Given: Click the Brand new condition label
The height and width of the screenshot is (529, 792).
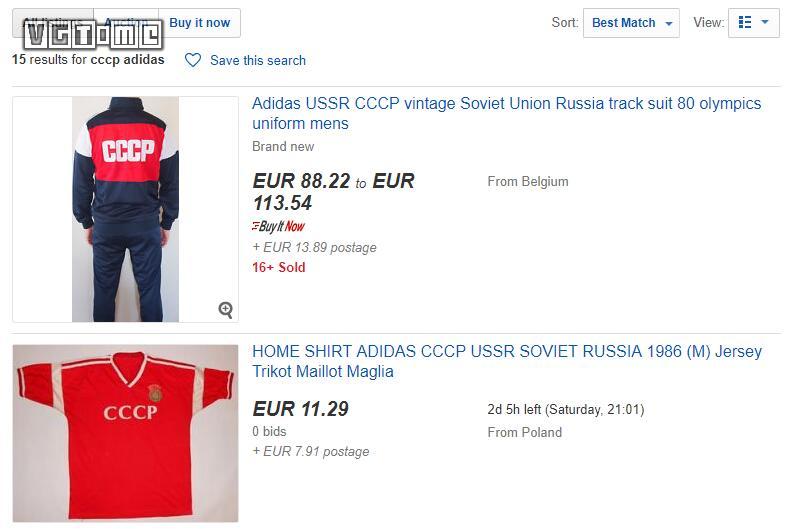Looking at the screenshot, I should pyautogui.click(x=283, y=146).
